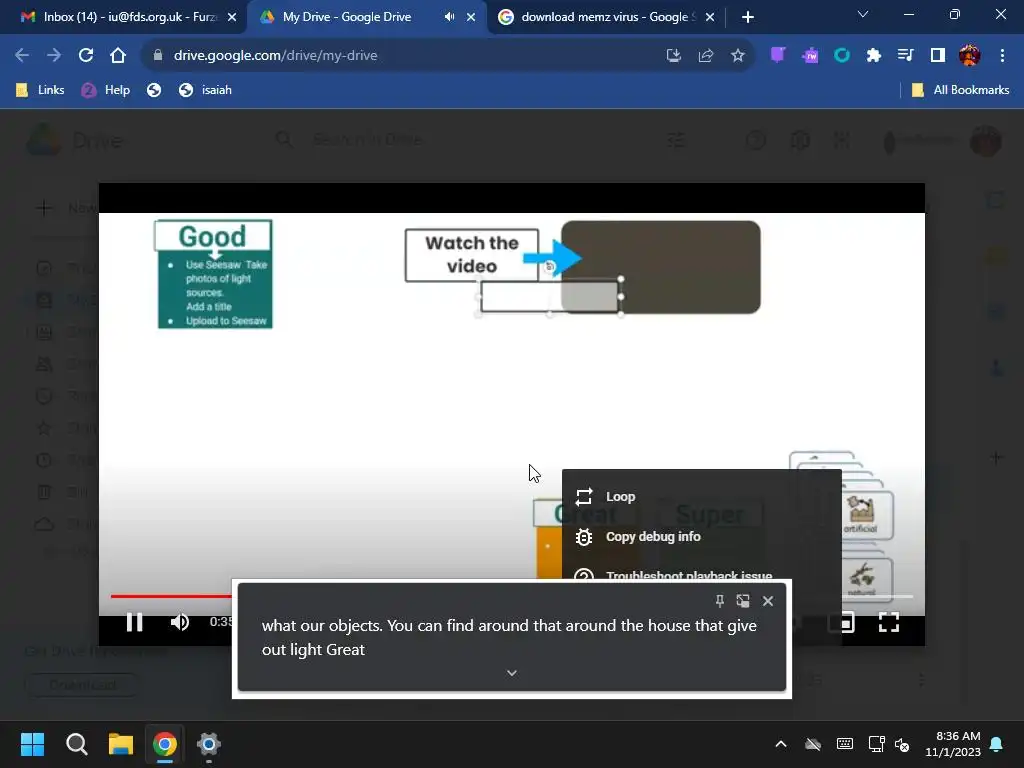Open the notifications bell
This screenshot has width=1024, height=768.
pos(997,744)
